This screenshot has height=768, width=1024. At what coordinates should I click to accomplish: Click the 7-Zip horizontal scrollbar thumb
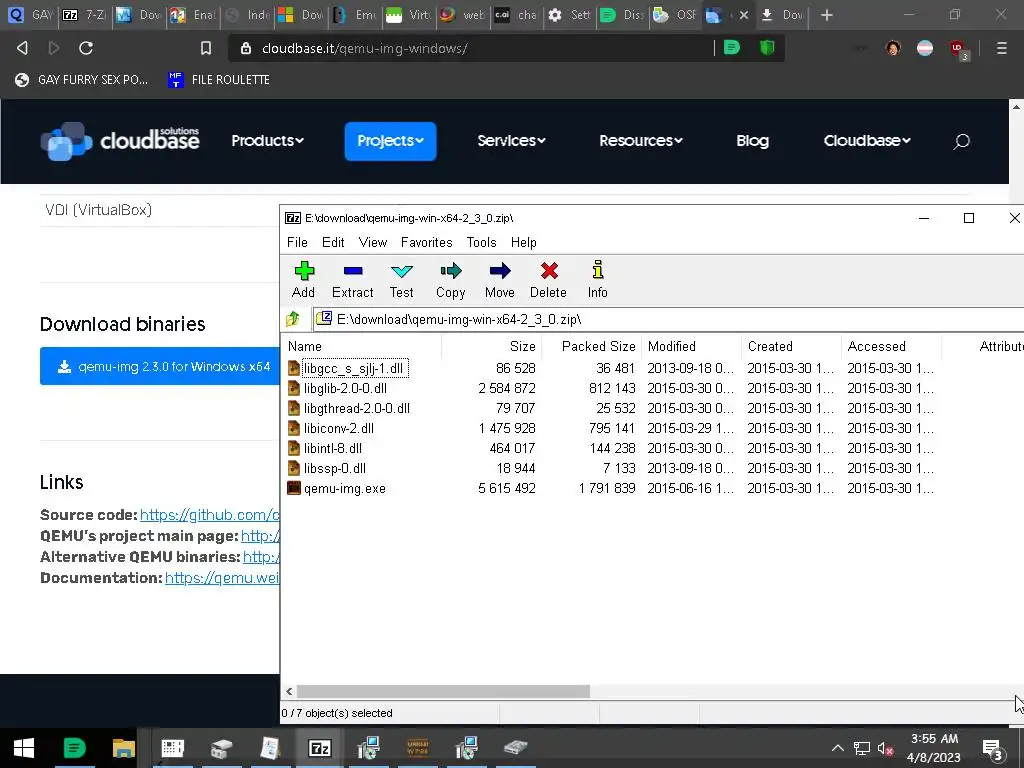click(443, 692)
